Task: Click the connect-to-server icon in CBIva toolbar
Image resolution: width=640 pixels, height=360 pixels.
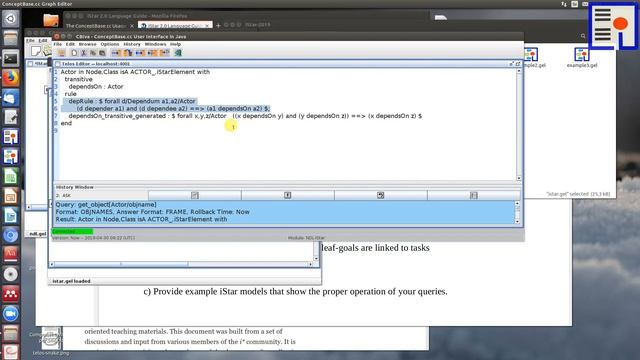Action: 62,53
